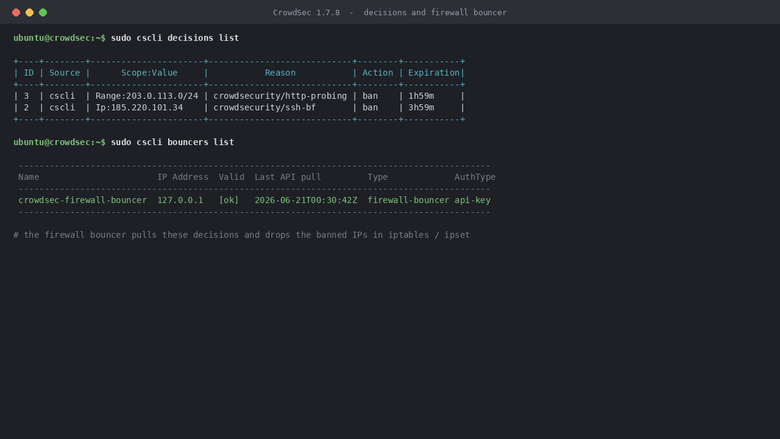This screenshot has height=439, width=780.
Task: Click the Range:203.0.113.0/24 scope value
Action: click(x=147, y=96)
